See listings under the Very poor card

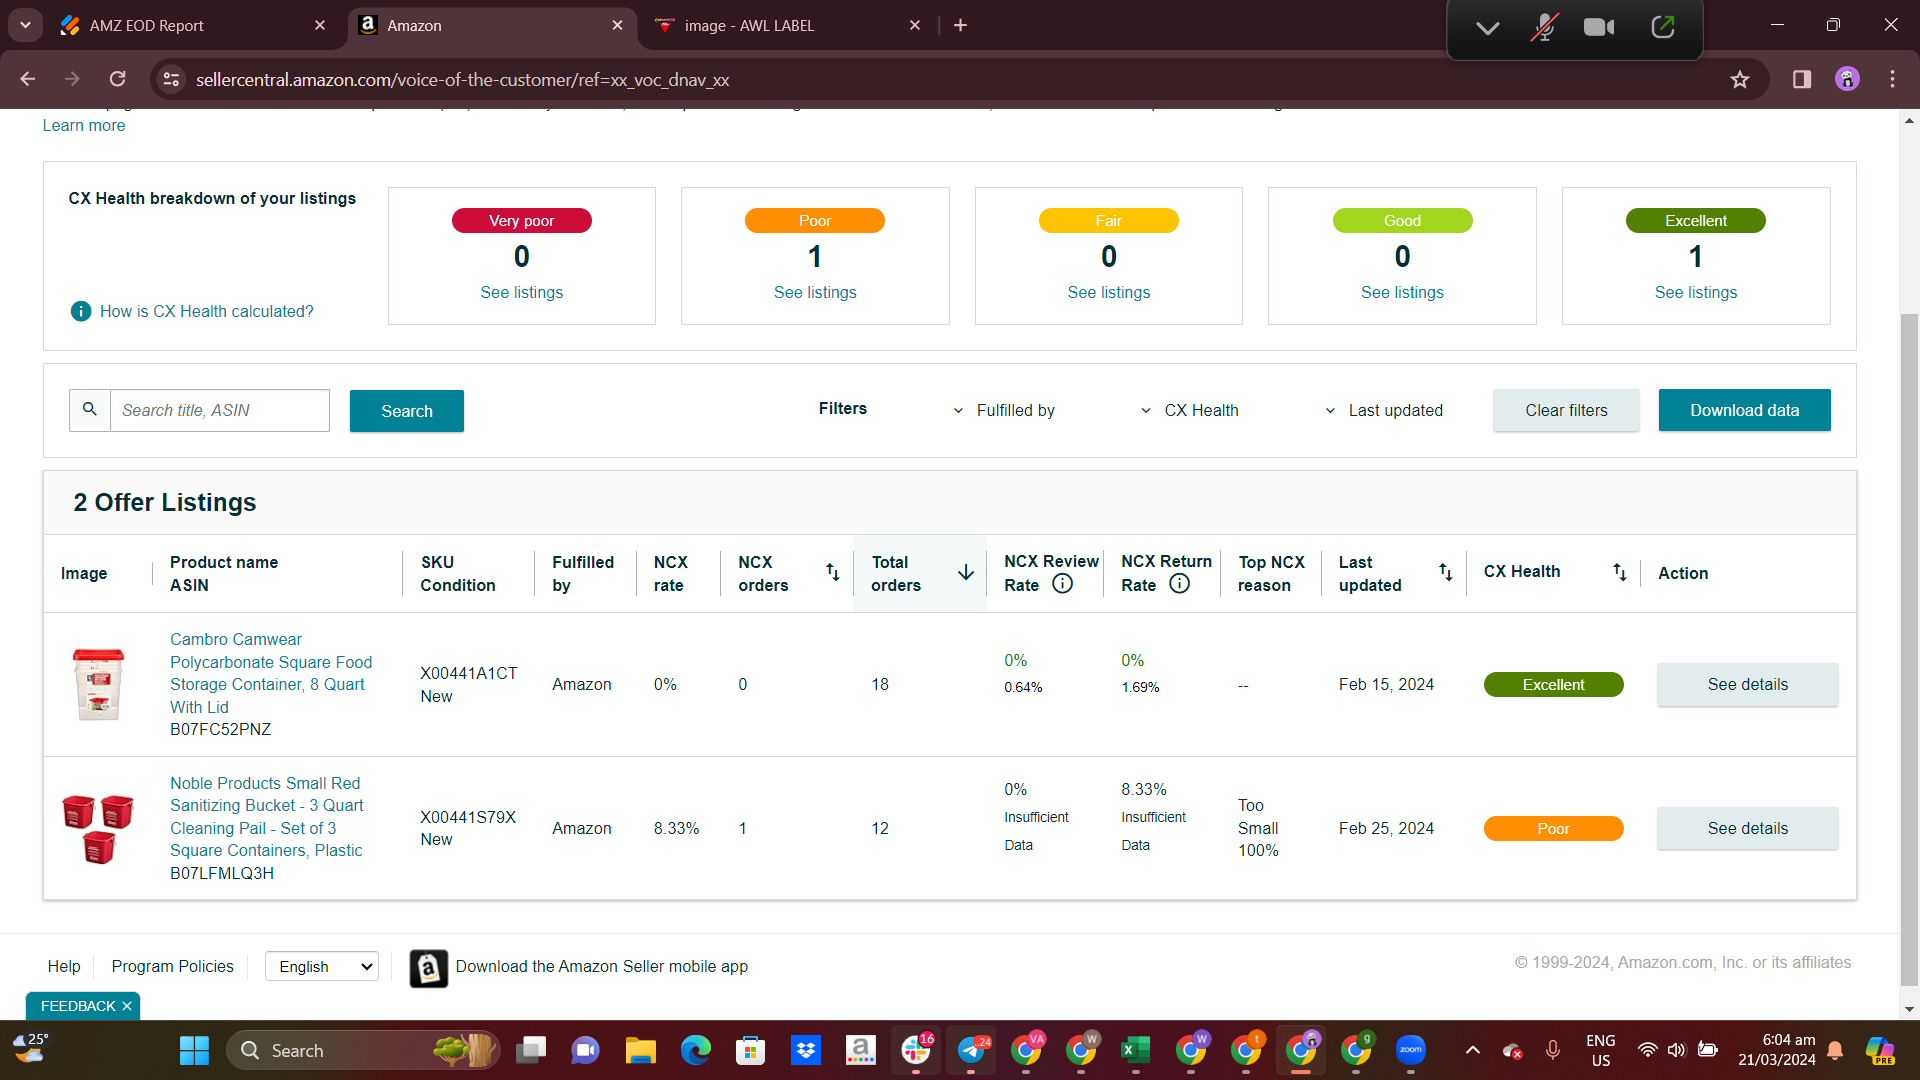(521, 292)
